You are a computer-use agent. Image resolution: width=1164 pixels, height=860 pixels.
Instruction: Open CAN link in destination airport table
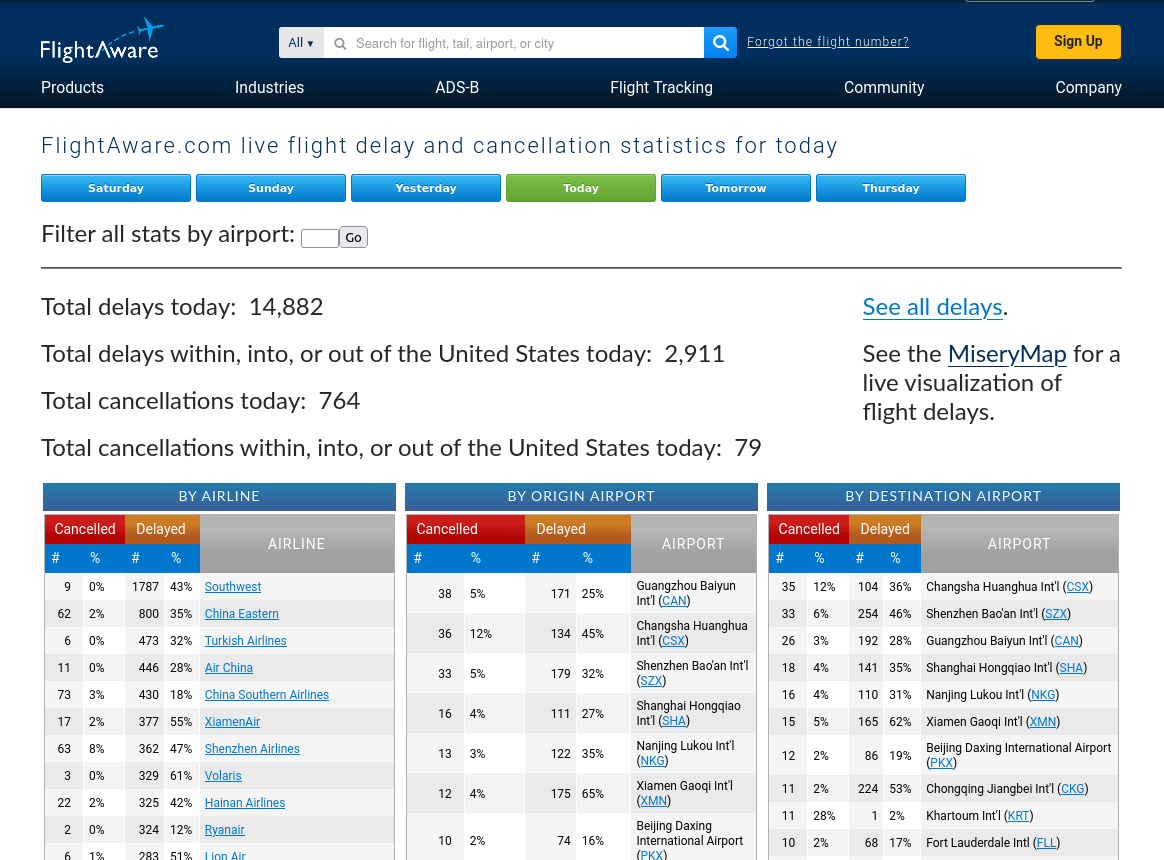tap(1067, 641)
